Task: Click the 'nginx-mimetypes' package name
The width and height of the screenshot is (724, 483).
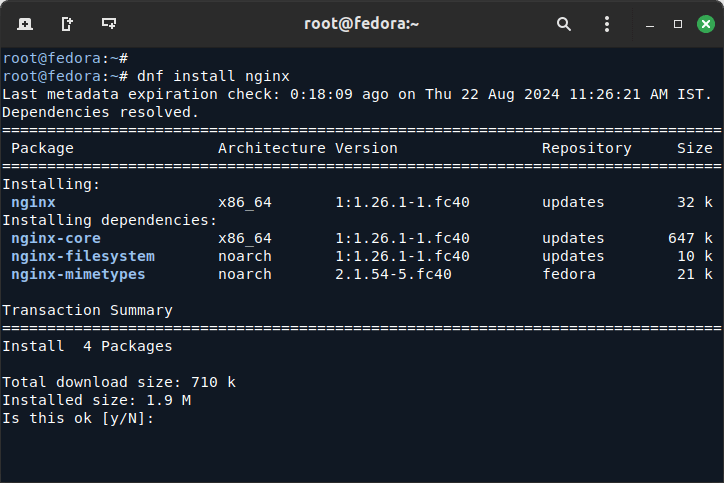Action: (78, 274)
